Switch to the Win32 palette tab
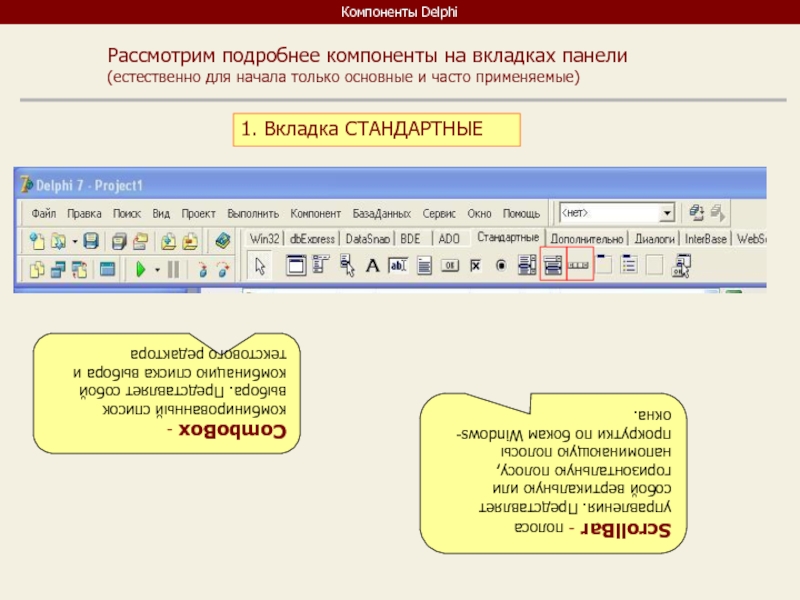Viewport: 800px width, 600px height. [x=264, y=238]
